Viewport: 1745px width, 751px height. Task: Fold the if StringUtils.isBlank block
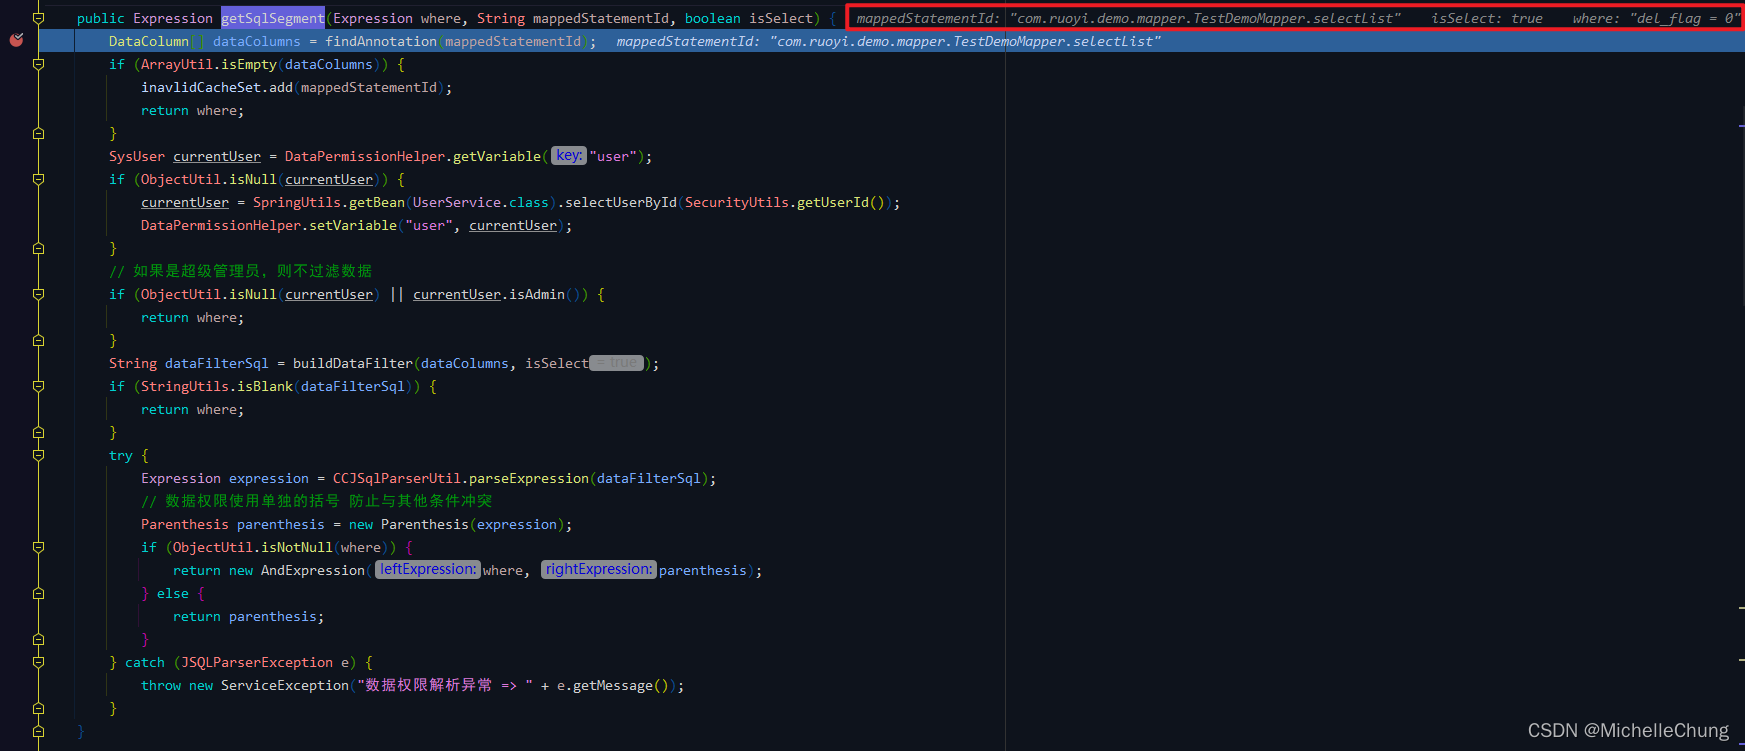click(38, 386)
